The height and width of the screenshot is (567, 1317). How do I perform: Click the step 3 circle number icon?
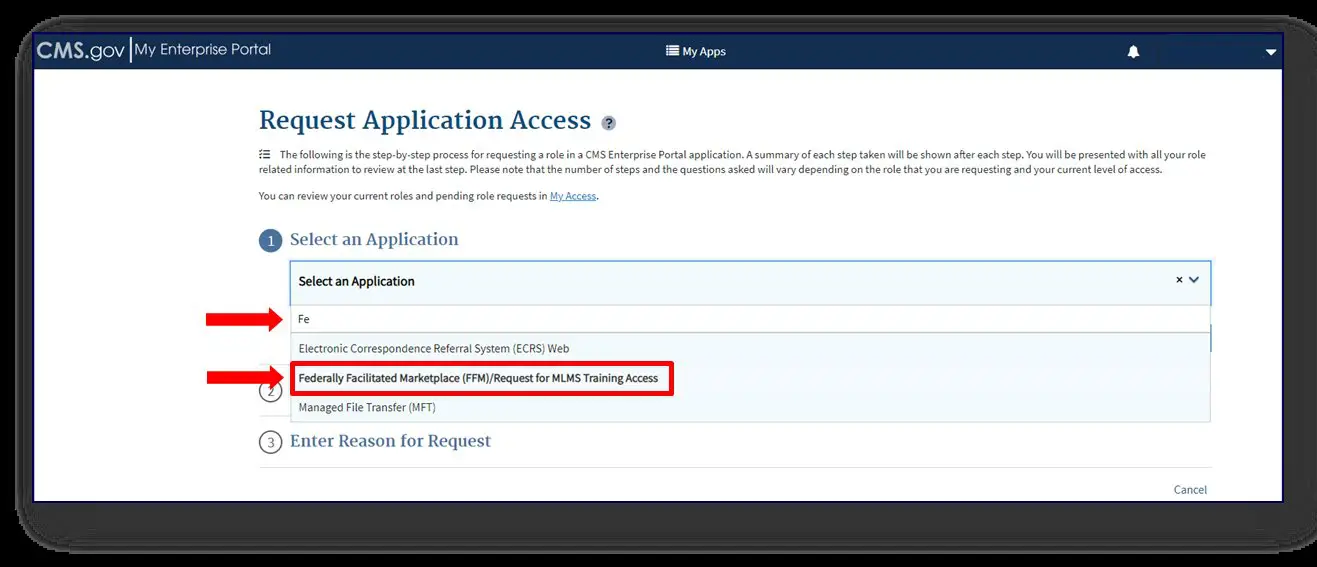[270, 442]
